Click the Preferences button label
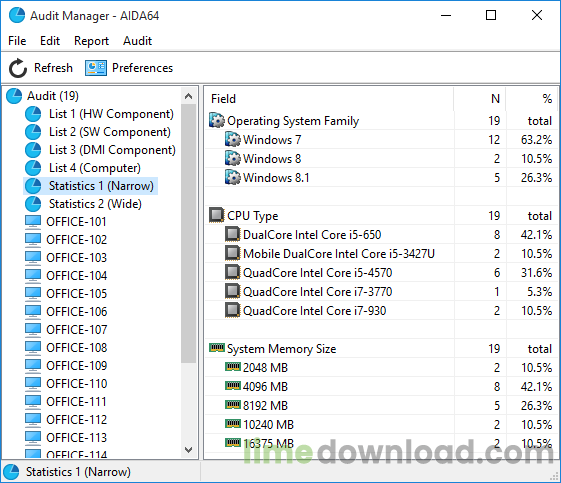 tap(142, 68)
